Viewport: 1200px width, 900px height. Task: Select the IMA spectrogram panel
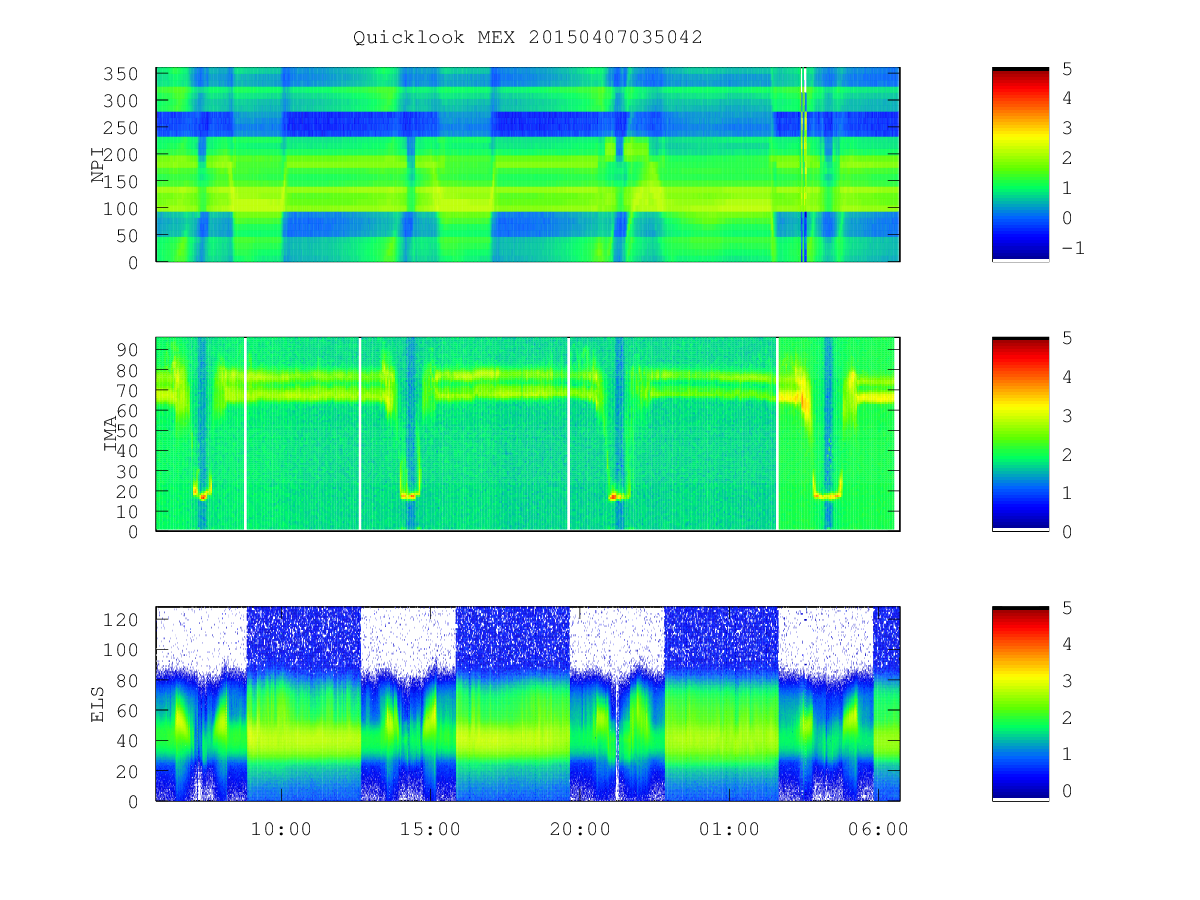click(528, 434)
